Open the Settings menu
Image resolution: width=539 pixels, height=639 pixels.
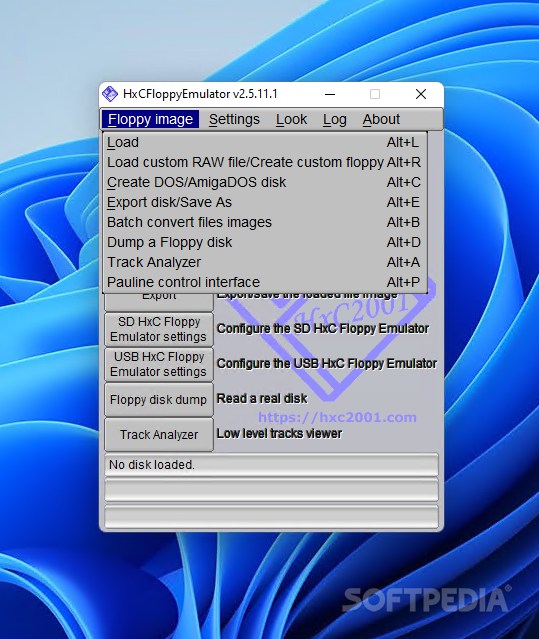[234, 119]
